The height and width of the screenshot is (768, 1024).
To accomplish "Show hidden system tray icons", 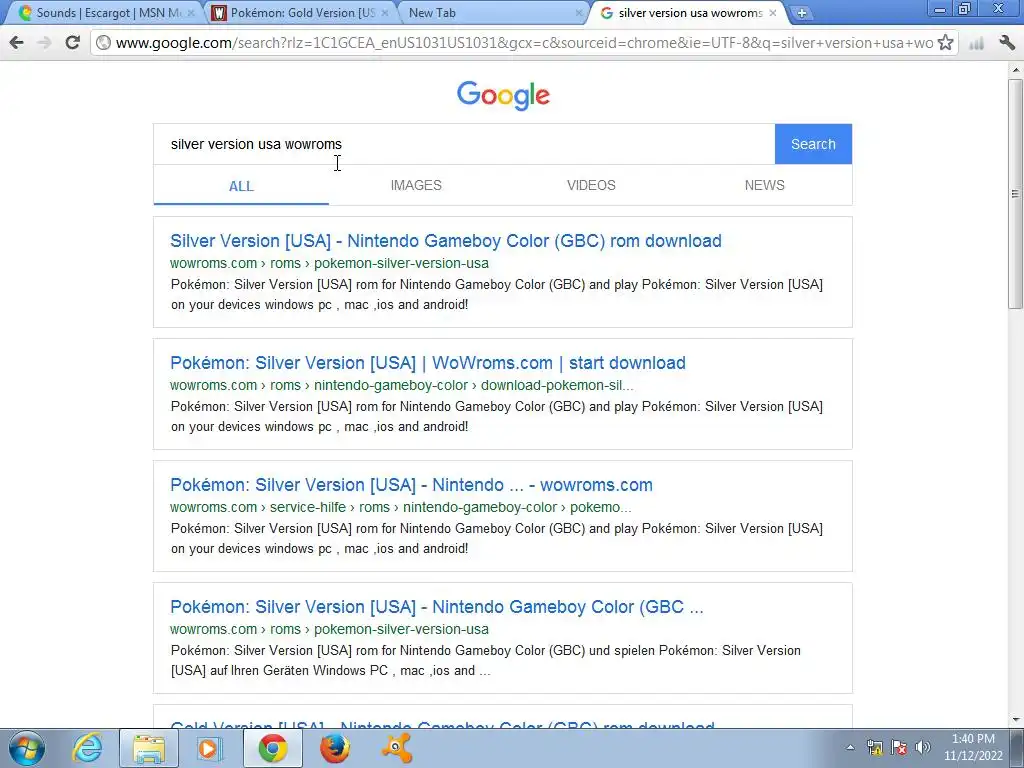I will [850, 748].
